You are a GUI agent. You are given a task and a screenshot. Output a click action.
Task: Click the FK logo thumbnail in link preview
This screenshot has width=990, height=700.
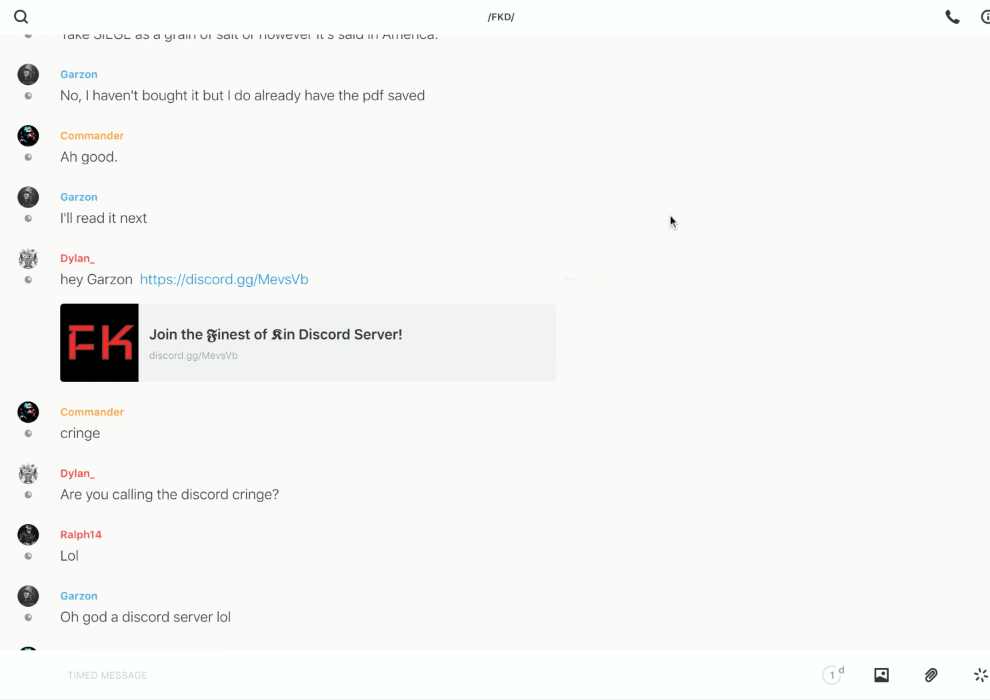coord(99,343)
